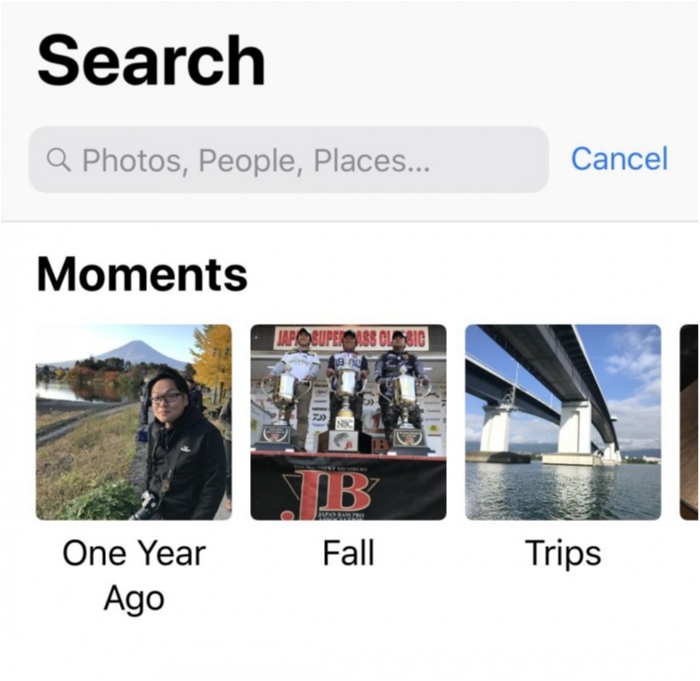This screenshot has height=681, width=700.
Task: Tap the Japan Super Bass Classic sign
Action: [x=347, y=337]
